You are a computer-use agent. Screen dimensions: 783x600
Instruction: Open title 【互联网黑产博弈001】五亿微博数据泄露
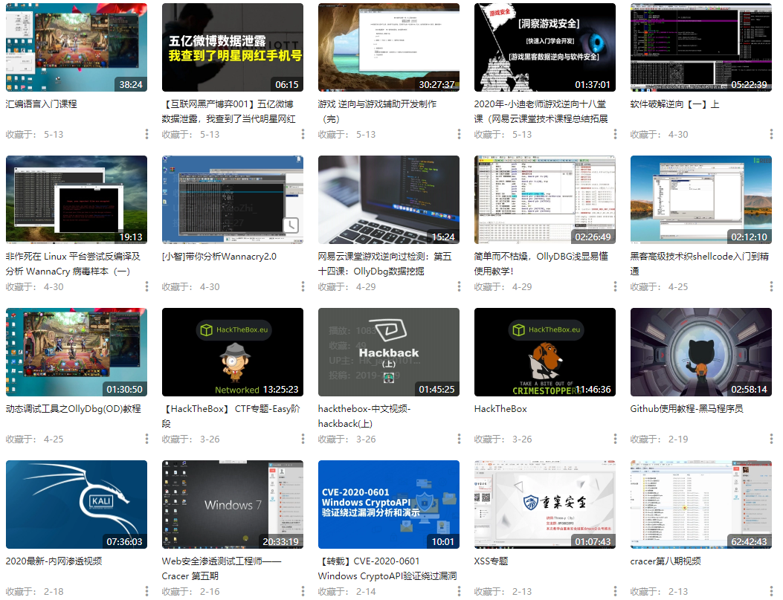point(229,111)
